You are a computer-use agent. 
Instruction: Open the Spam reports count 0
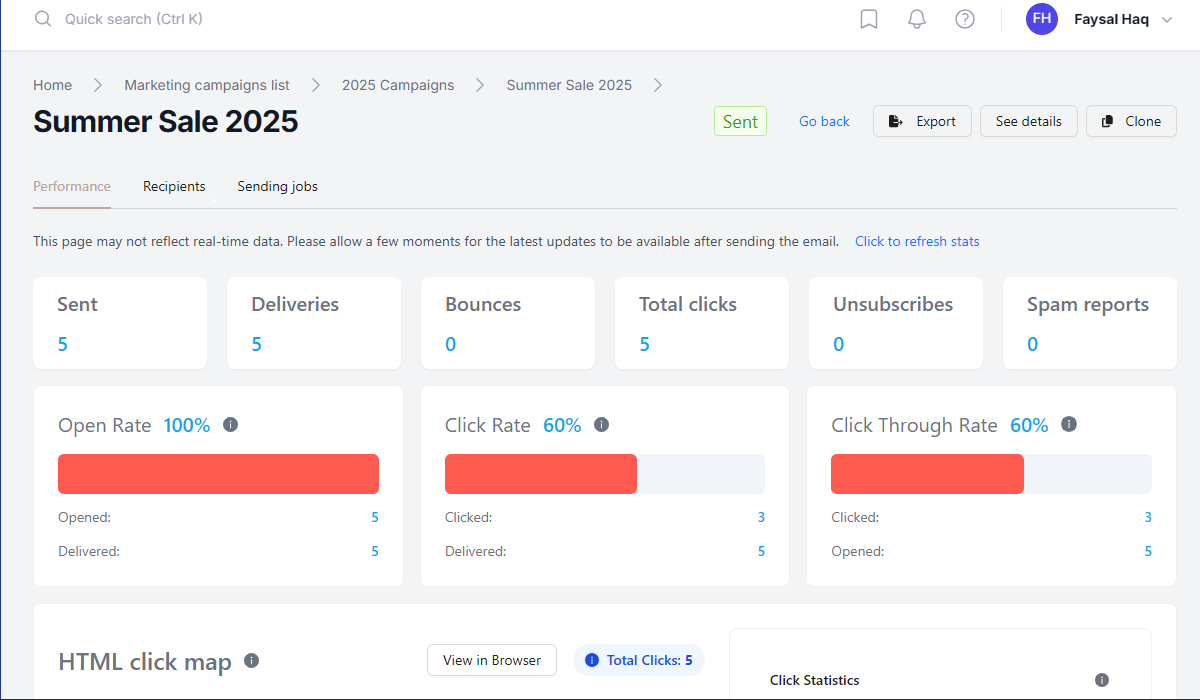click(1032, 344)
